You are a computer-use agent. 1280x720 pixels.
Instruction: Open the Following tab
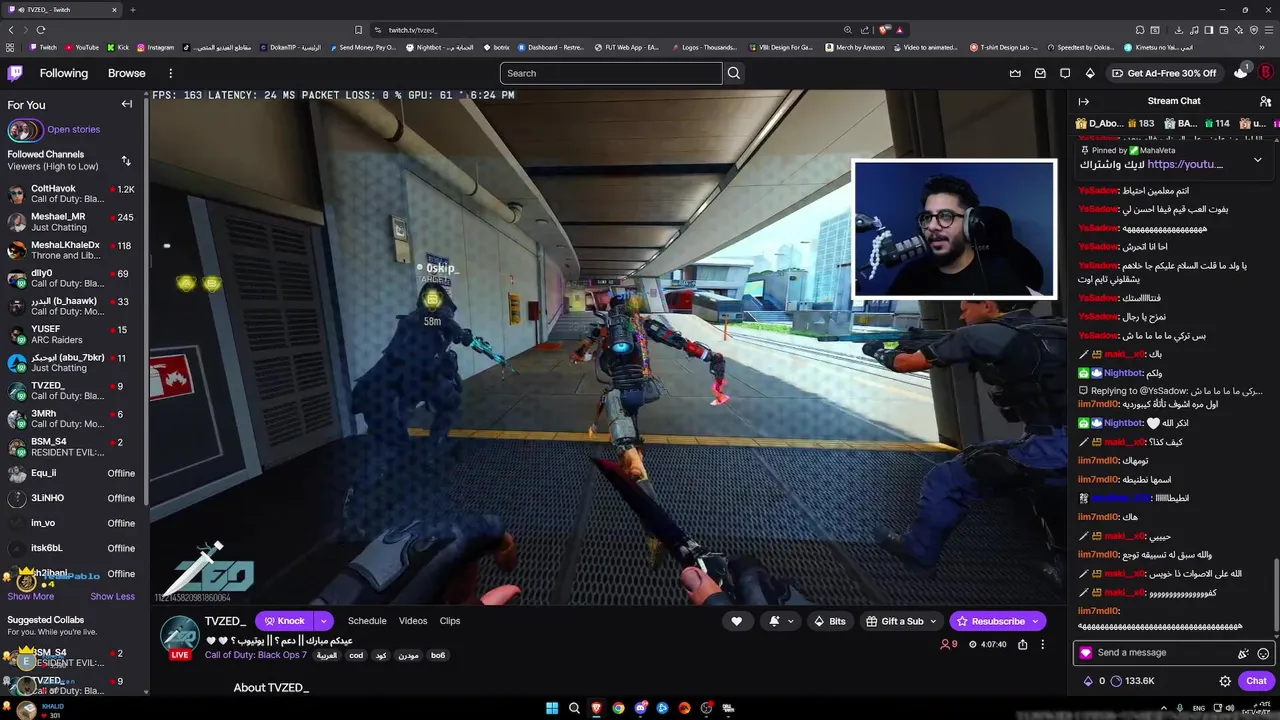[x=64, y=73]
